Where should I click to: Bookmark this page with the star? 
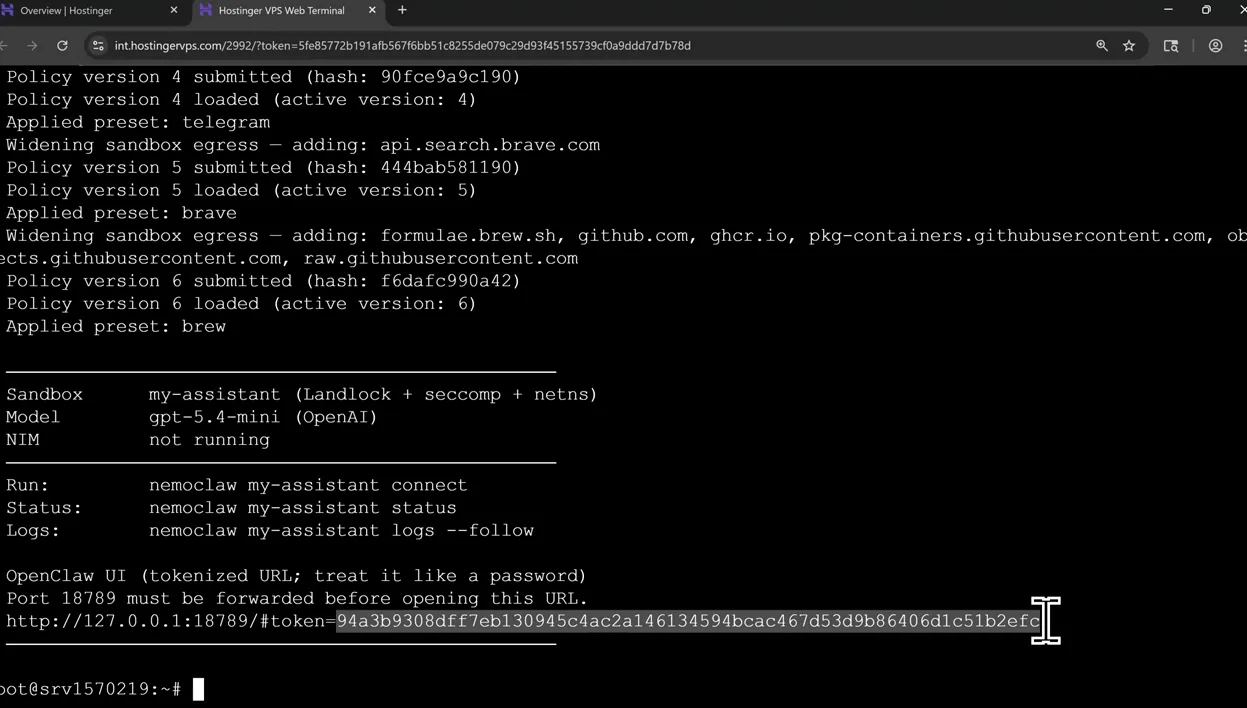pos(1129,46)
